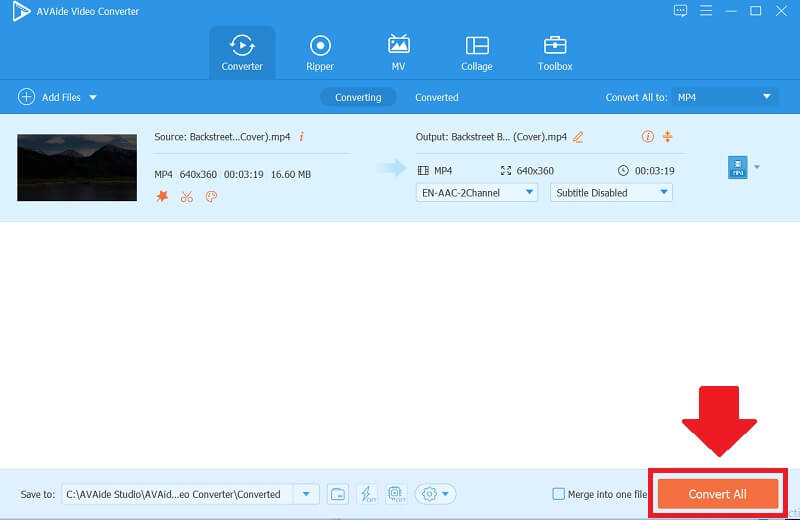Open the Subtitle Disabled dropdown
This screenshot has width=800, height=520.
click(x=611, y=192)
